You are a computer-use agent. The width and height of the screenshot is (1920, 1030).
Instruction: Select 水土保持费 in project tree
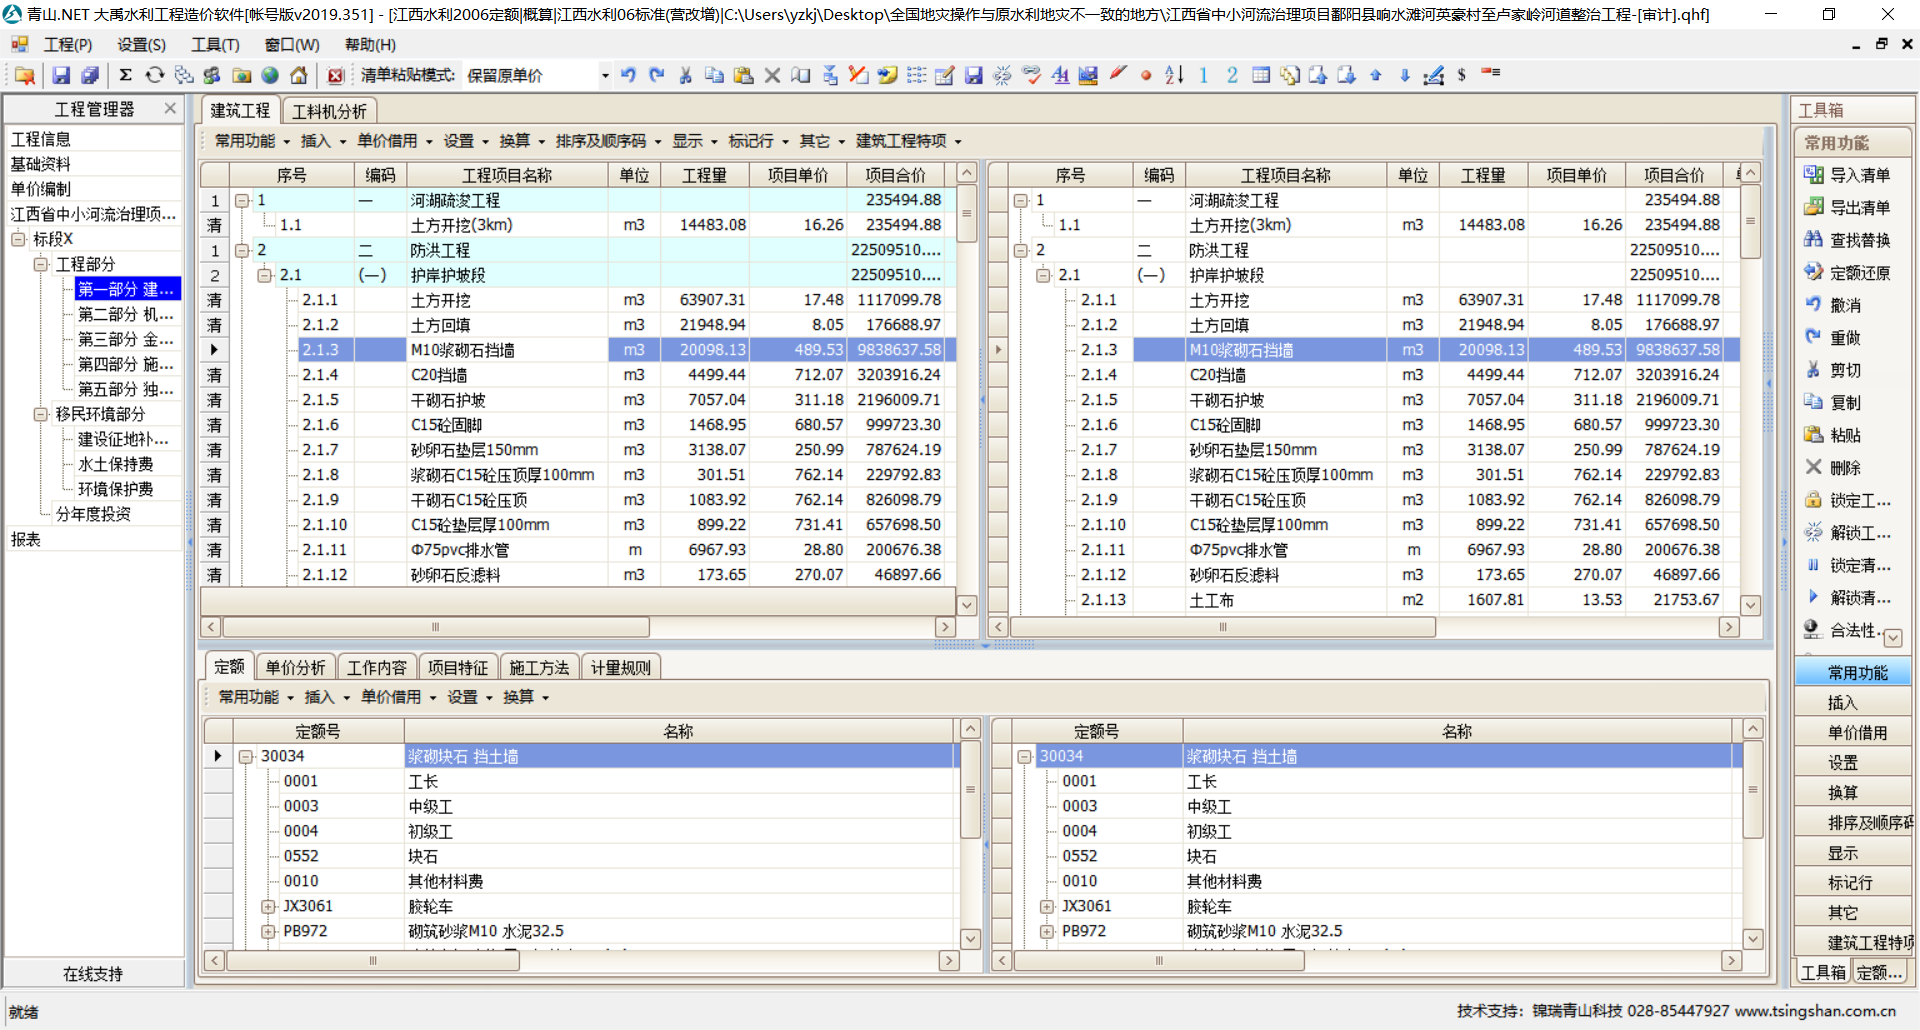click(x=116, y=464)
